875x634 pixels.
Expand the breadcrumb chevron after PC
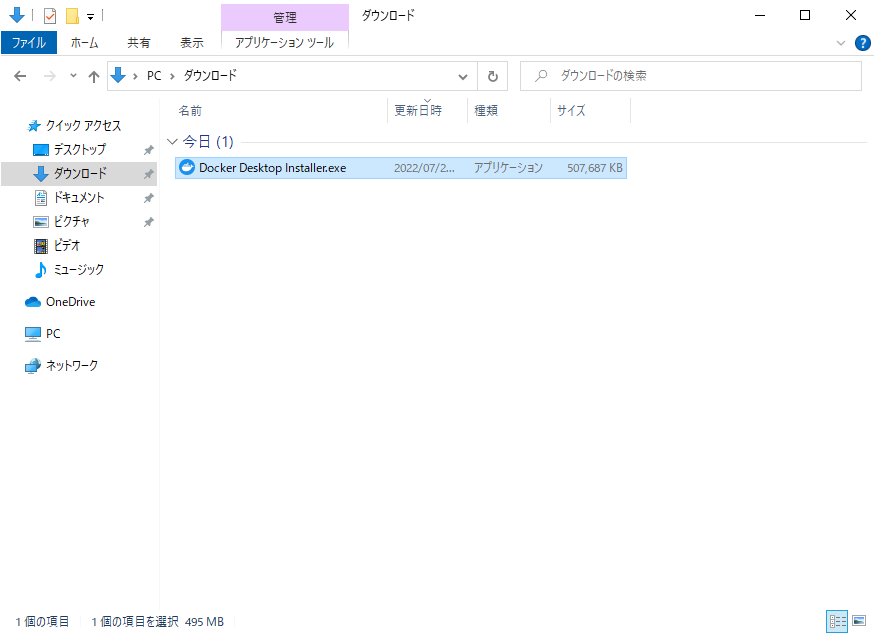[172, 76]
